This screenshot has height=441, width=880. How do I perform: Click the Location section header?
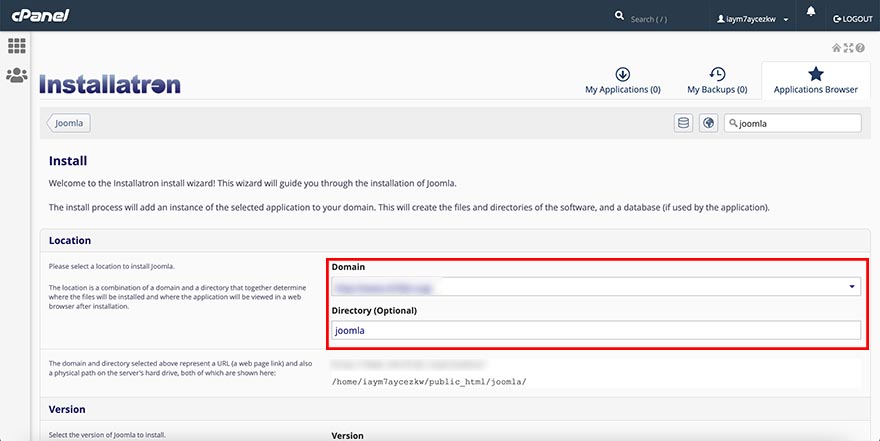455,240
